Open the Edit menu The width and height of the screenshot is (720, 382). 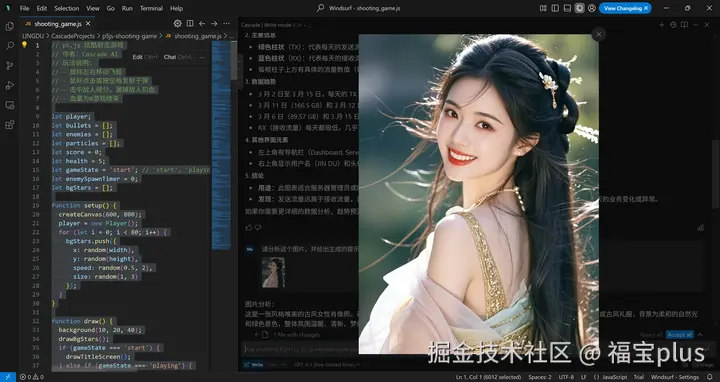pyautogui.click(x=42, y=8)
